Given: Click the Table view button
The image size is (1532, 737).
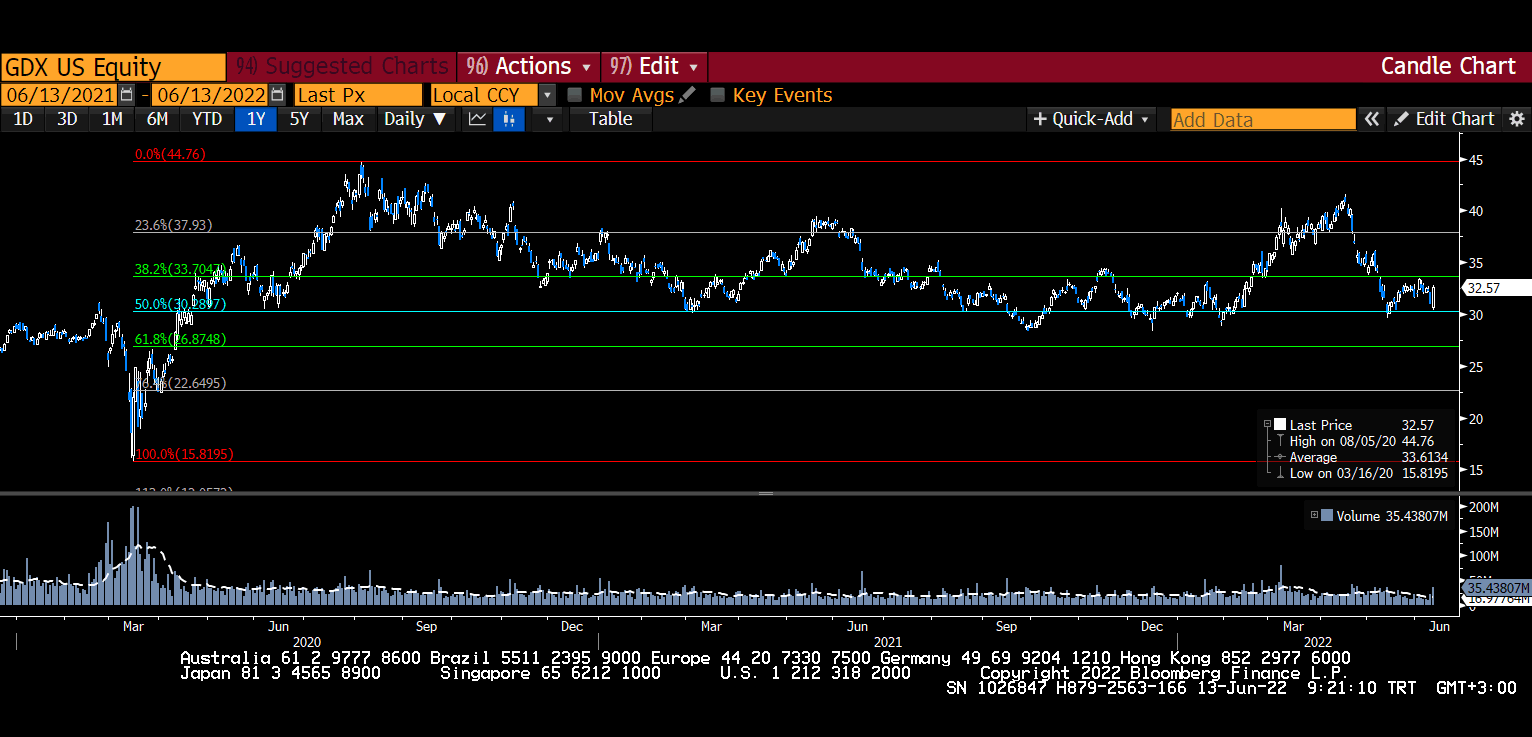Looking at the screenshot, I should click(x=610, y=119).
